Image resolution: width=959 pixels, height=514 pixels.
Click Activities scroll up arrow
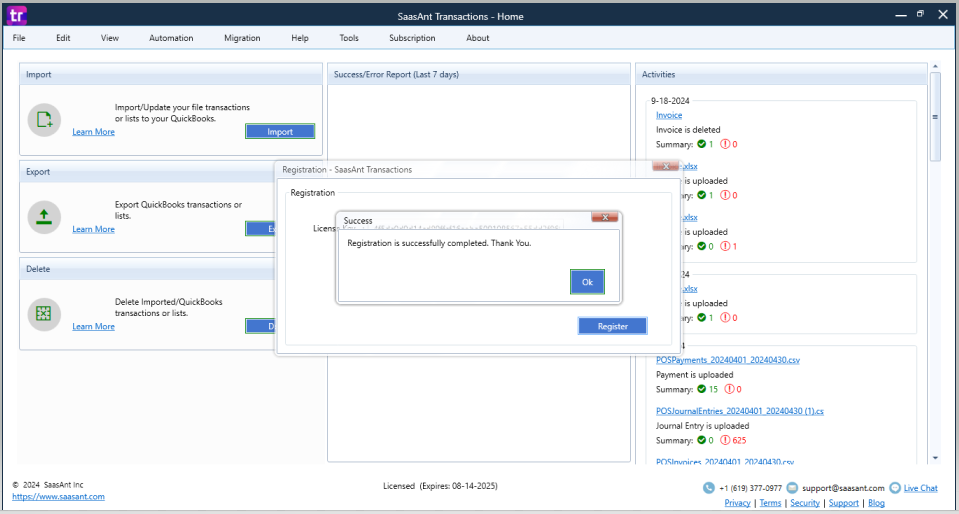click(x=935, y=66)
